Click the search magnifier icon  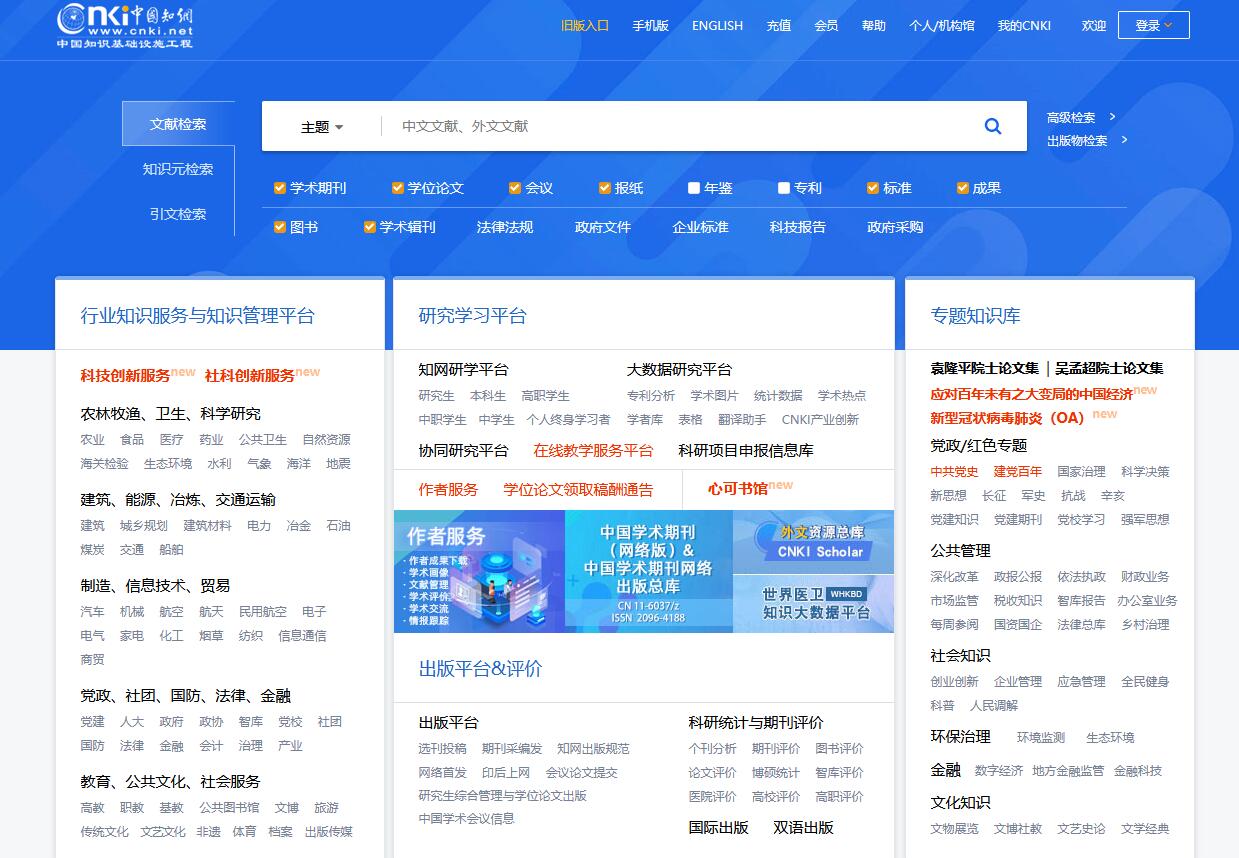coord(992,125)
